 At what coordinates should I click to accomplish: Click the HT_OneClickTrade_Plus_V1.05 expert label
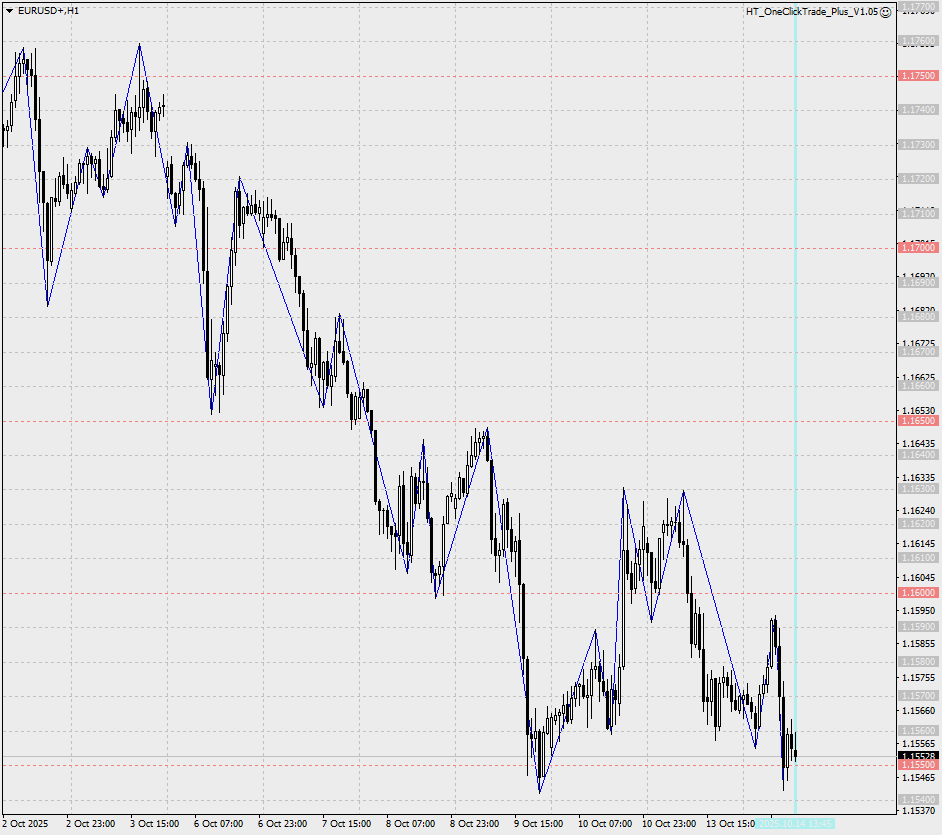tap(812, 12)
